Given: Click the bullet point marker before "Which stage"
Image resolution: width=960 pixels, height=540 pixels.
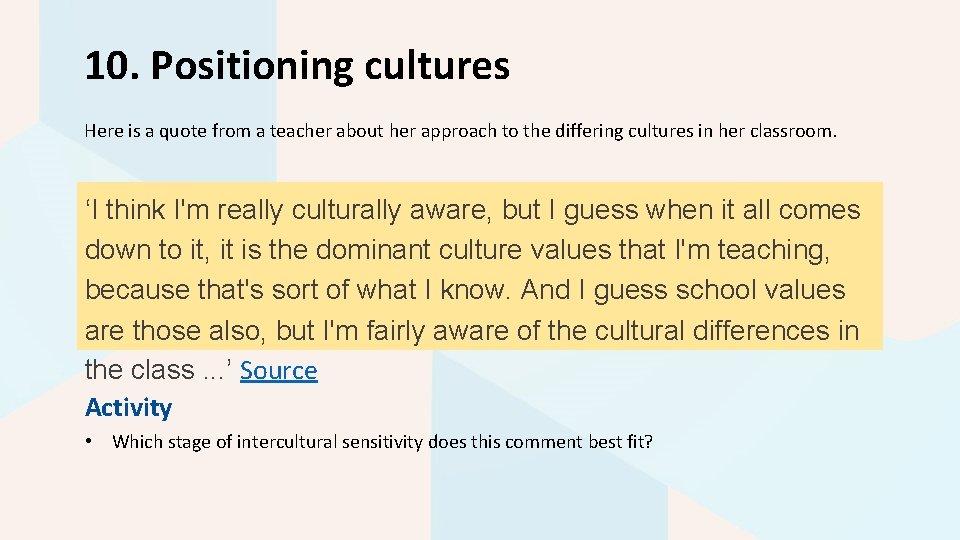Looking at the screenshot, I should pos(90,441).
